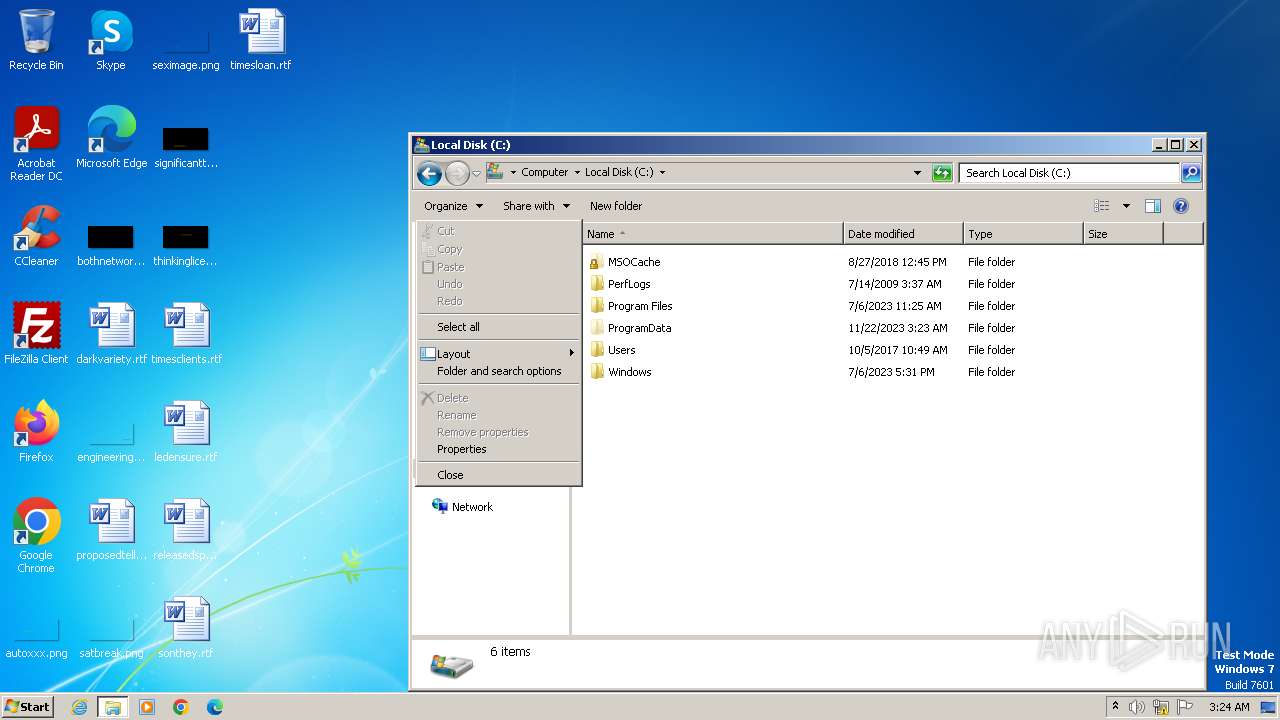Sort by the Date modified column header

[x=903, y=234]
